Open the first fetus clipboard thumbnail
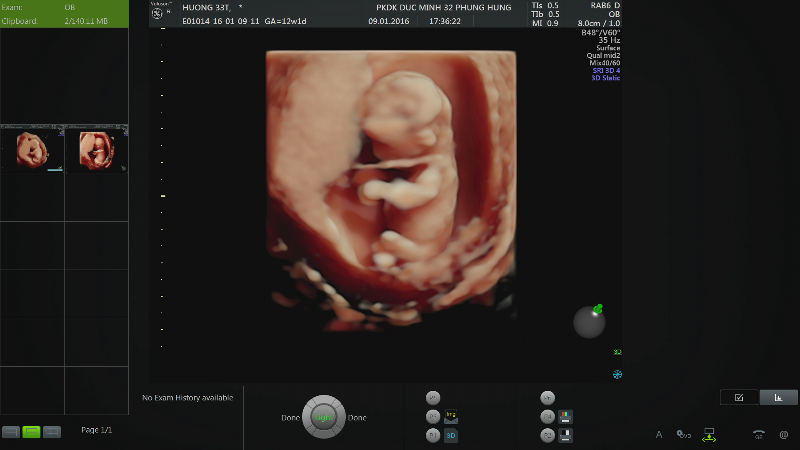This screenshot has width=800, height=450. 32,148
